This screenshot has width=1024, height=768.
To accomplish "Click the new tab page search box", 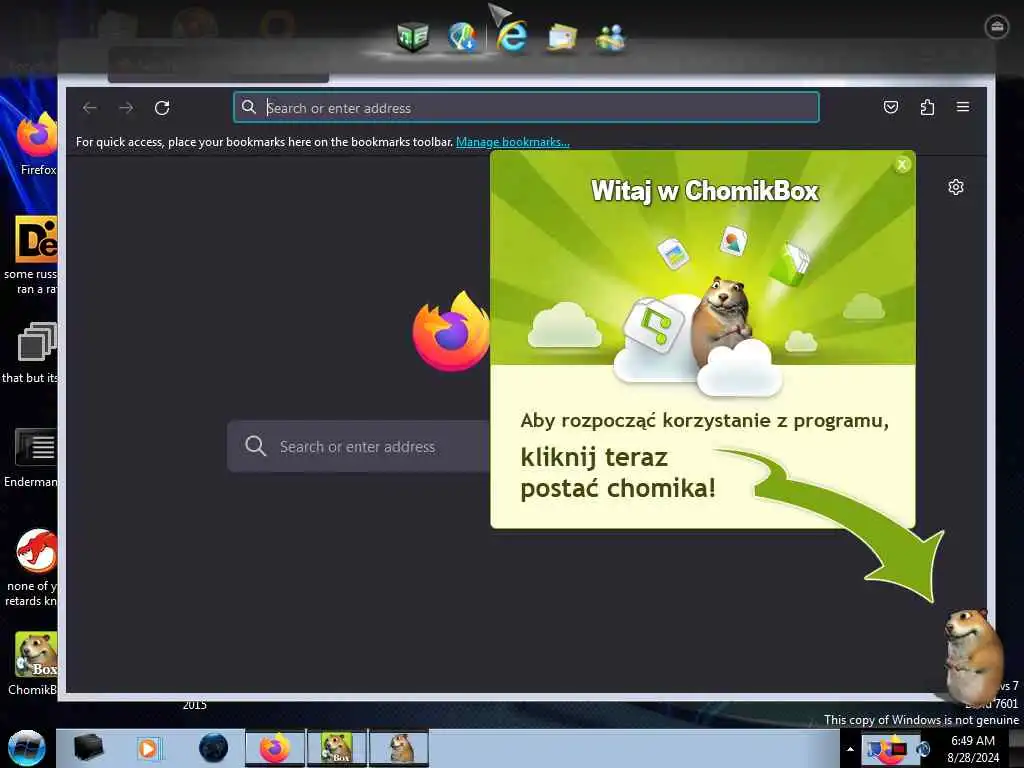I will (358, 446).
